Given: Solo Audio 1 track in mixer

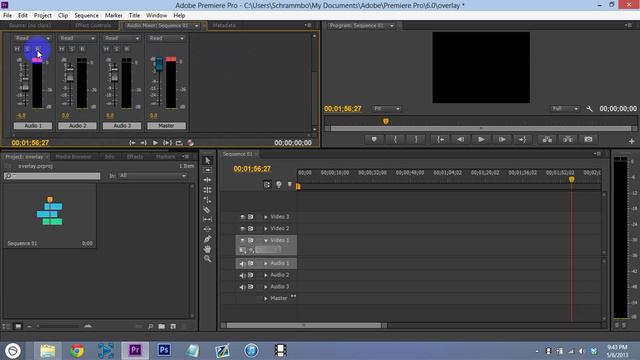Looking at the screenshot, I should pyautogui.click(x=27, y=49).
